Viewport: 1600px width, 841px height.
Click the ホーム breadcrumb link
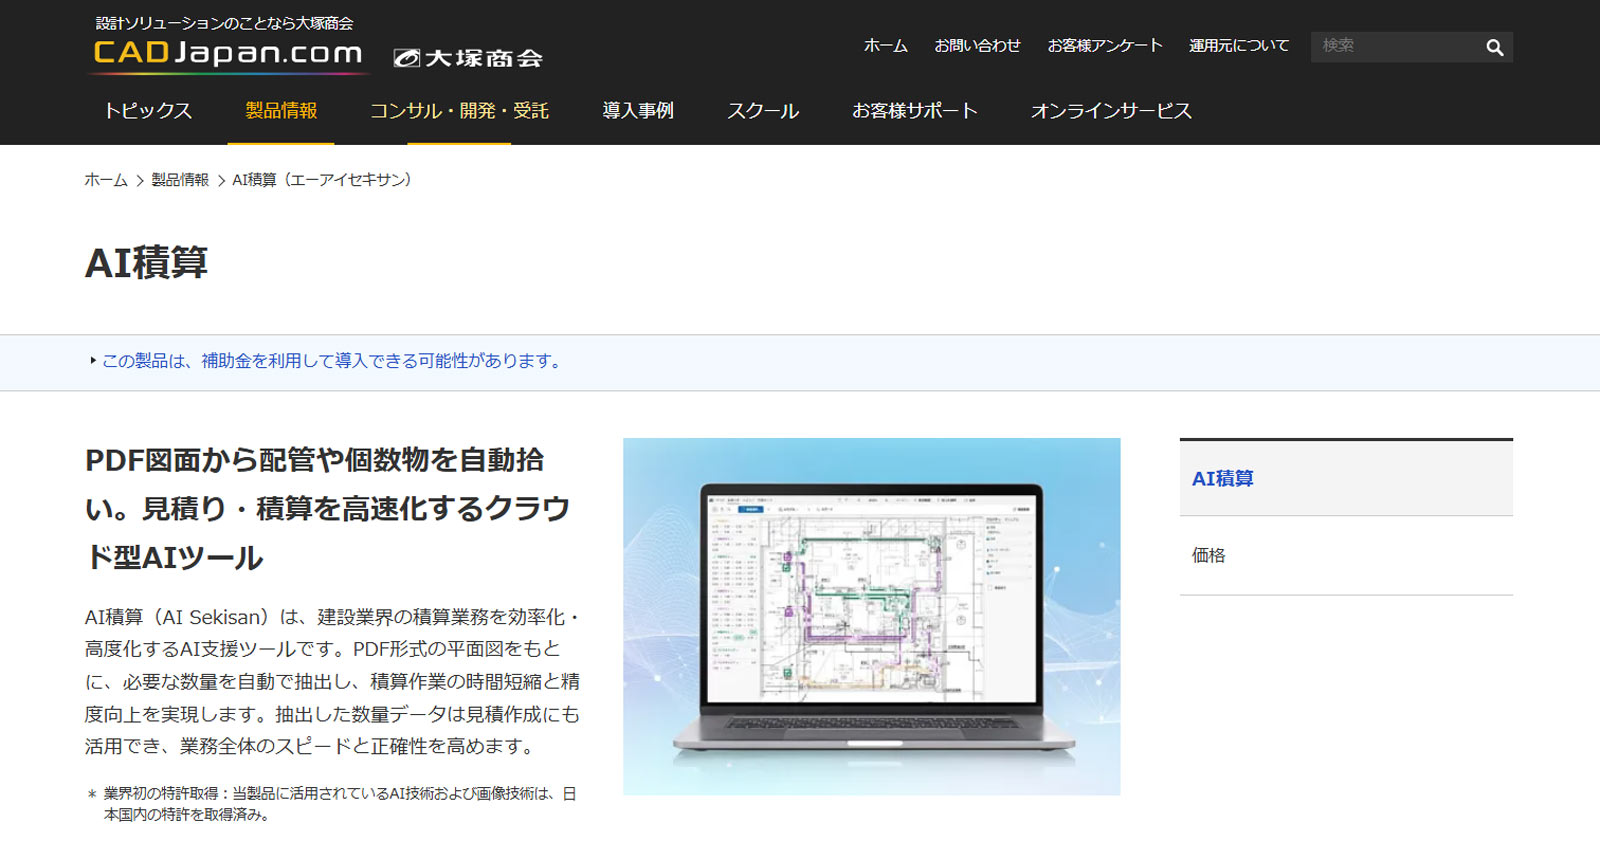106,180
